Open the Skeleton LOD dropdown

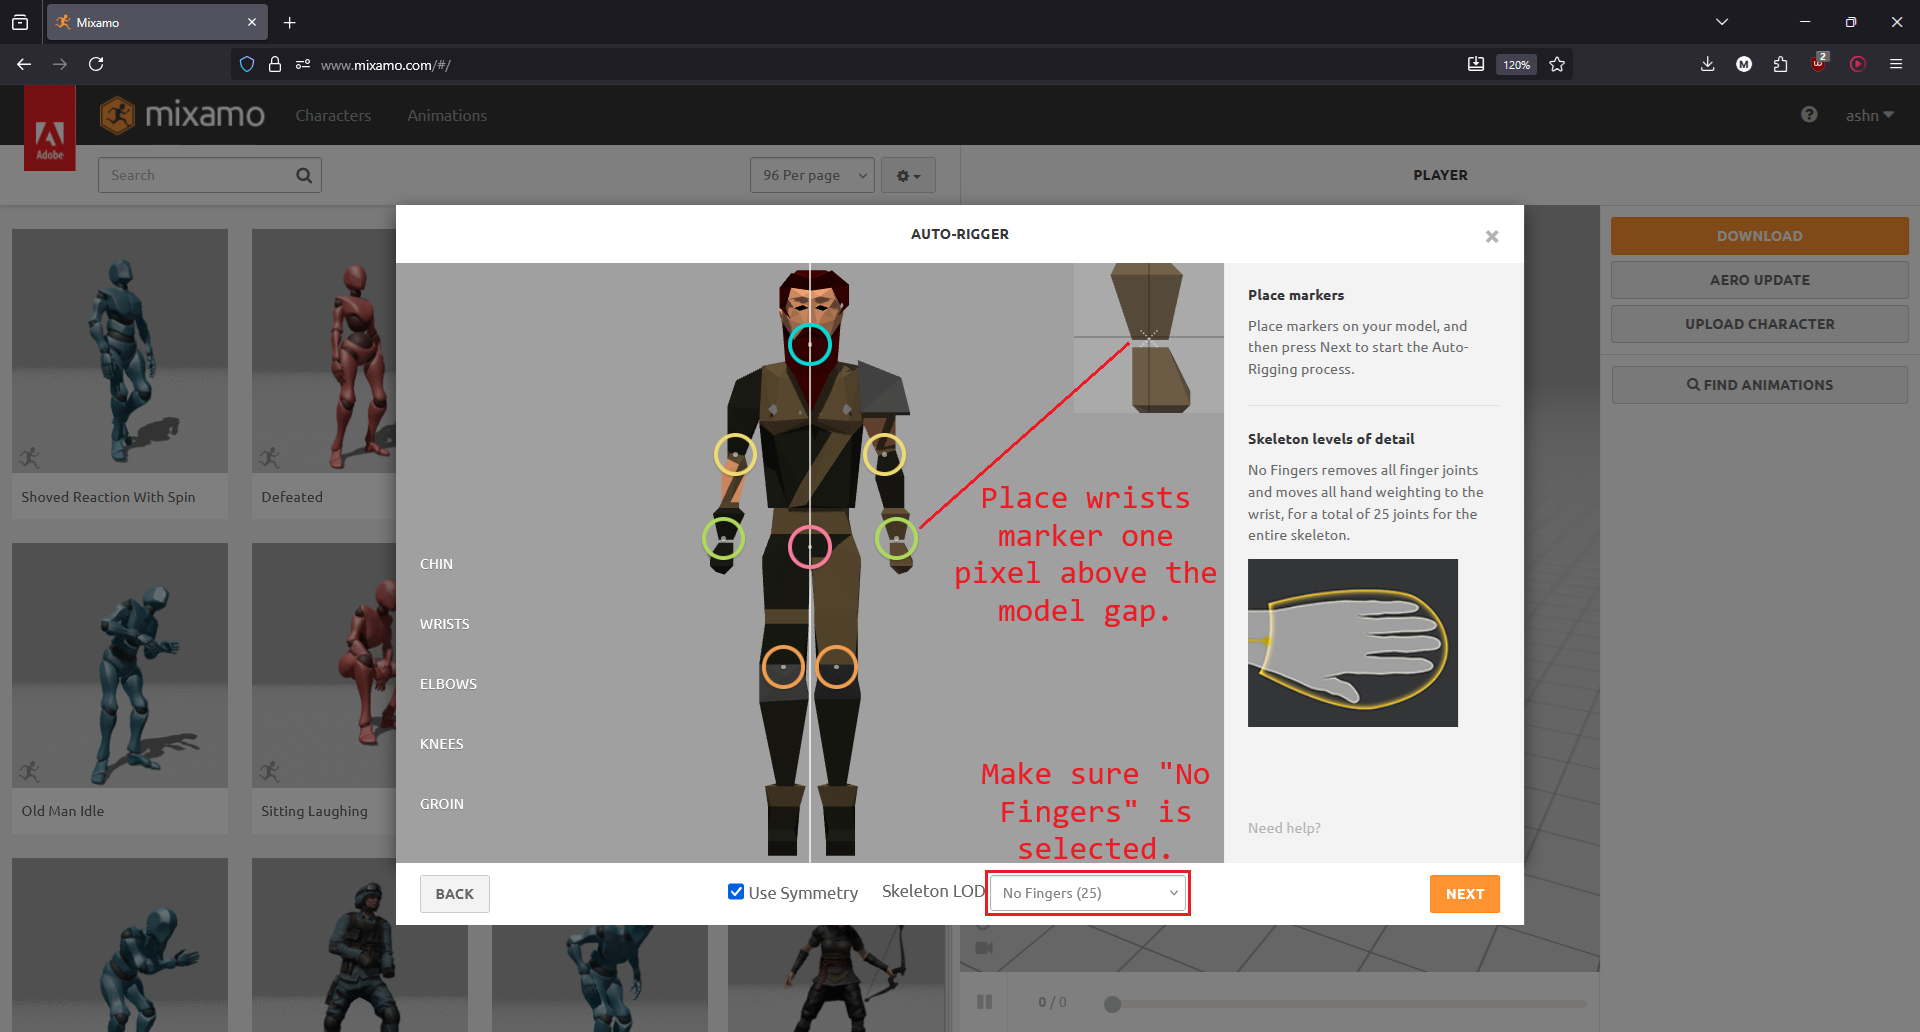tap(1088, 893)
